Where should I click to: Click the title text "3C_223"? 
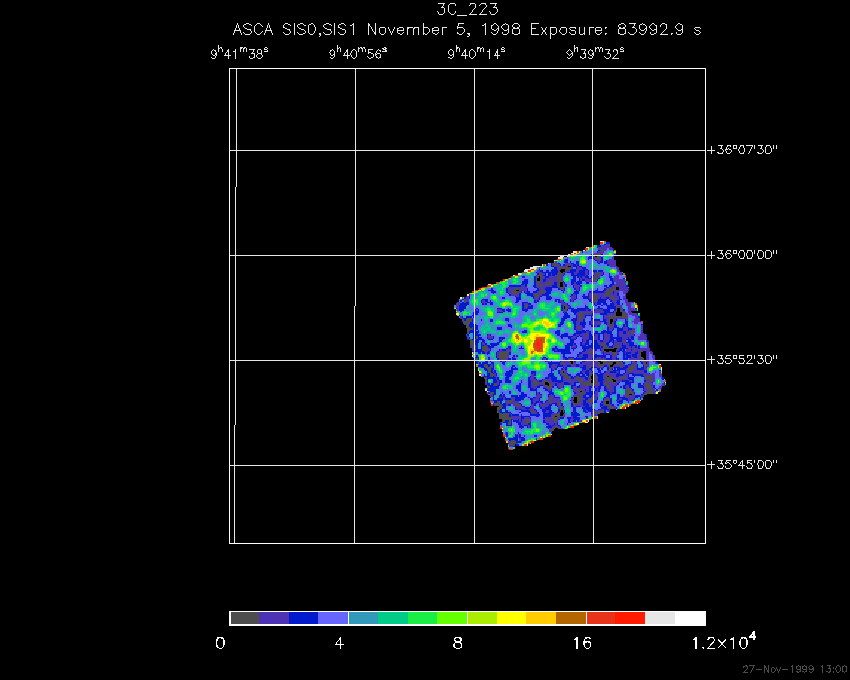point(467,9)
